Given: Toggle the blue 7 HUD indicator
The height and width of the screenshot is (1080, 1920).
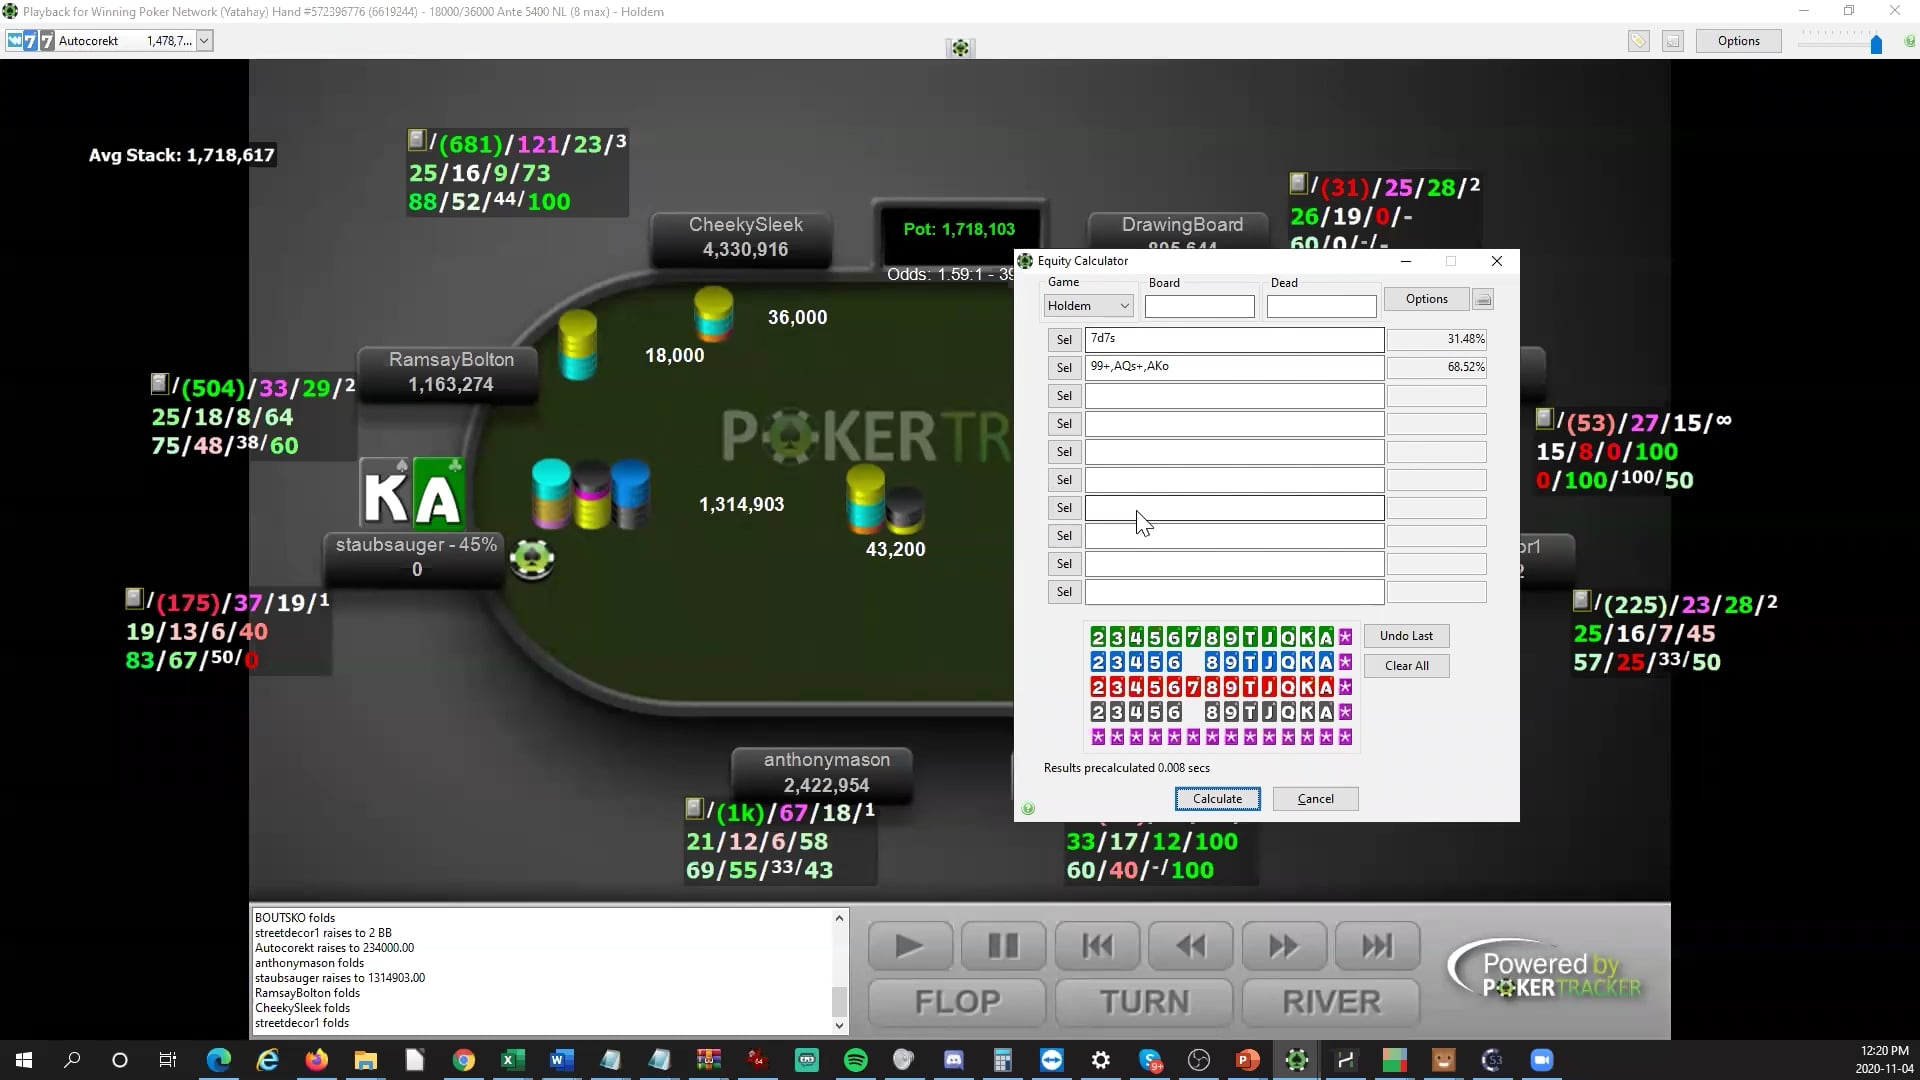Looking at the screenshot, I should (x=28, y=40).
